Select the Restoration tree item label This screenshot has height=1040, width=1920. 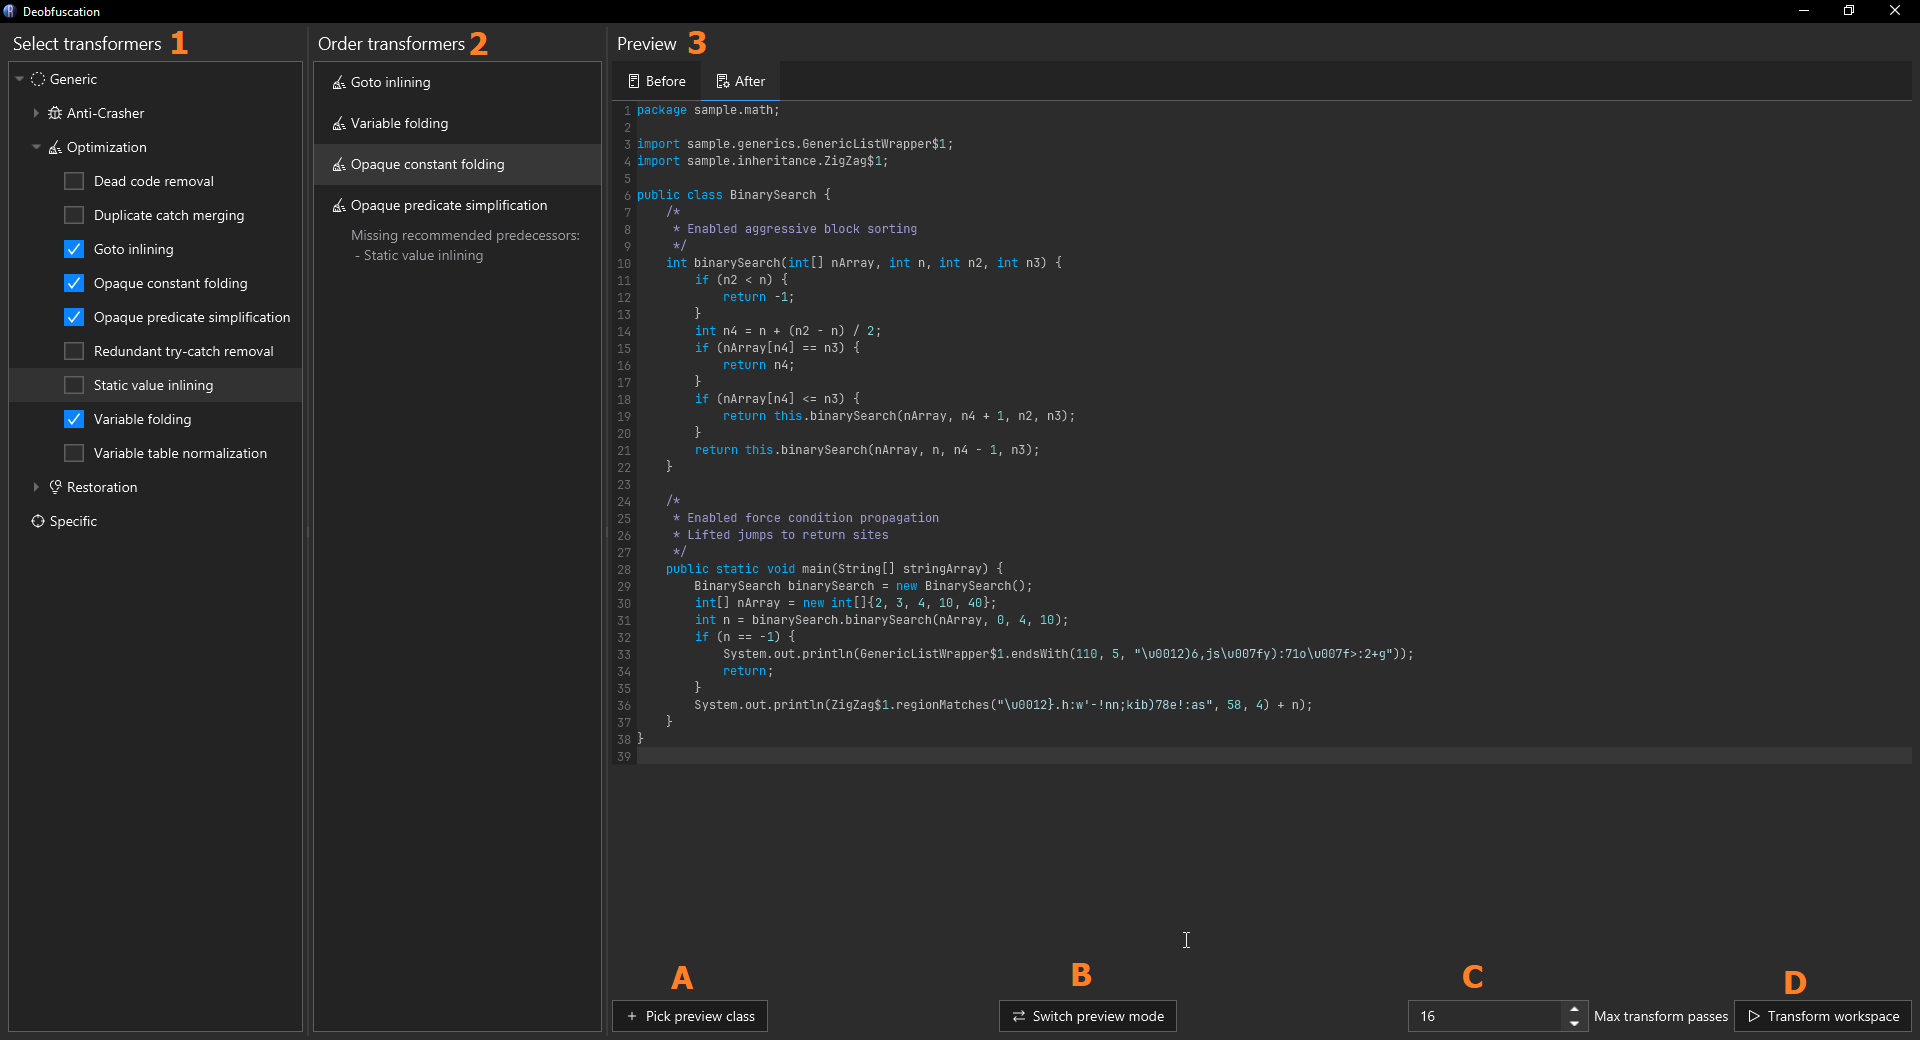102,487
